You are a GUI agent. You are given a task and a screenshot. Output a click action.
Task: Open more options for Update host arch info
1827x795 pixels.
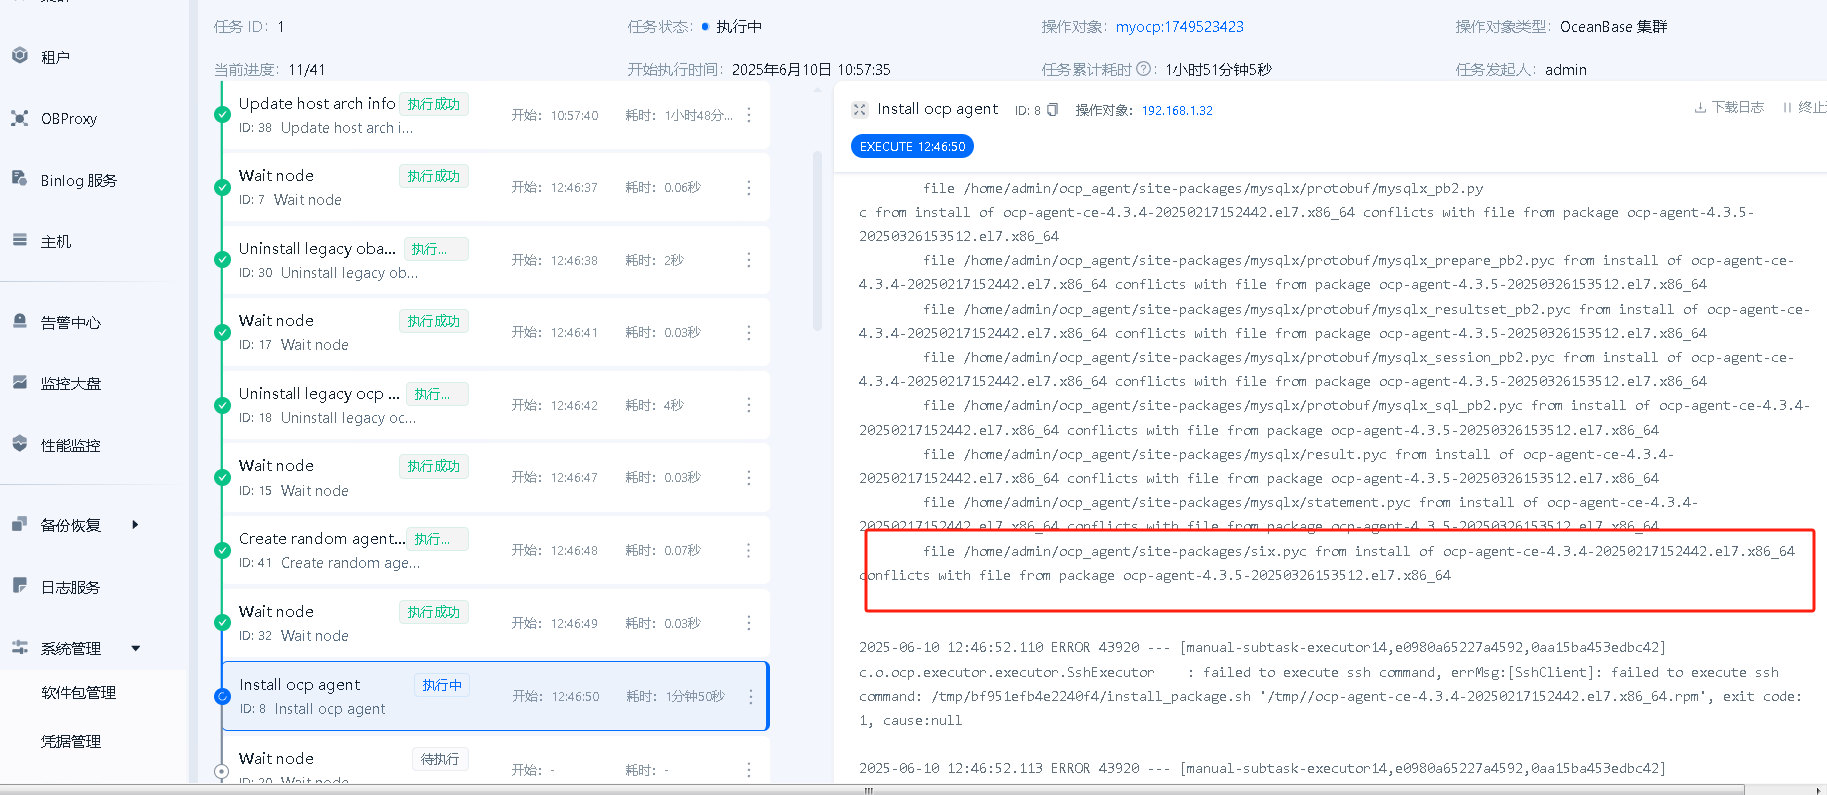click(x=749, y=115)
